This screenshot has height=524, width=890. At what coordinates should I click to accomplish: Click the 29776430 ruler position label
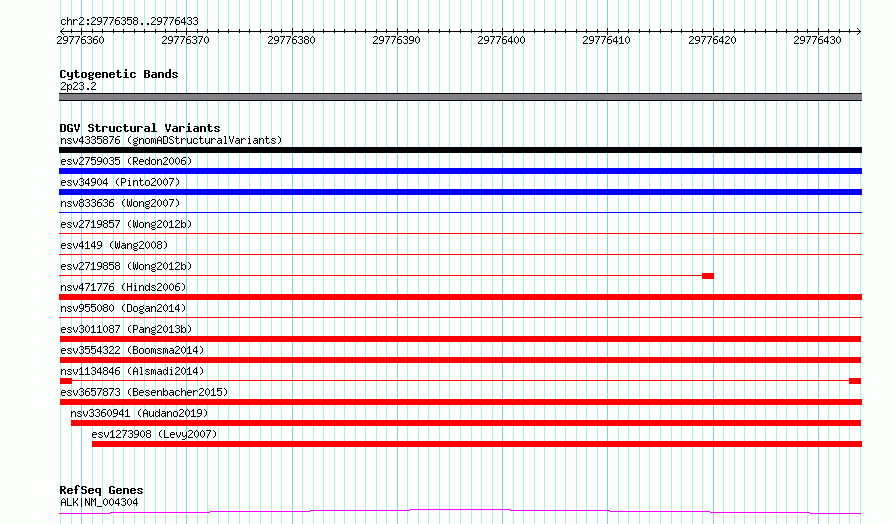point(817,40)
